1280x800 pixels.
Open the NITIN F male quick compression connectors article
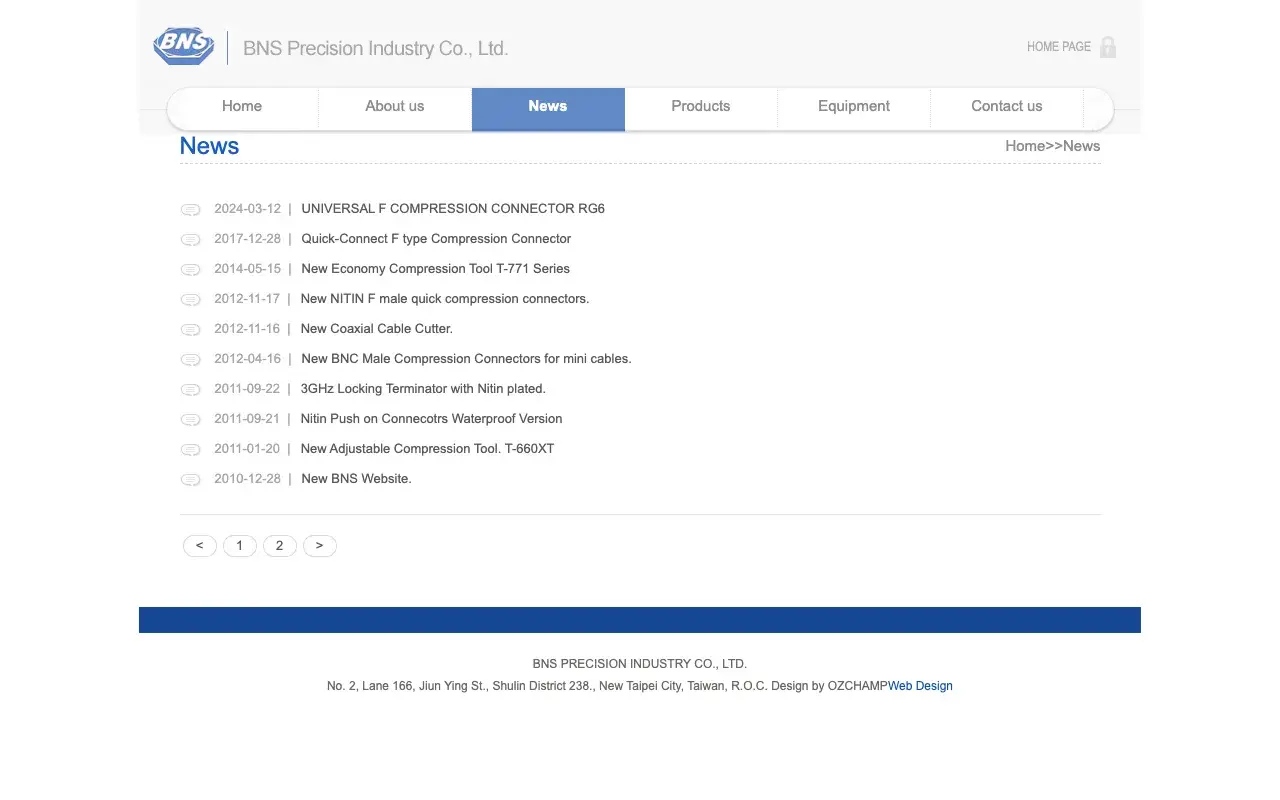tap(445, 299)
